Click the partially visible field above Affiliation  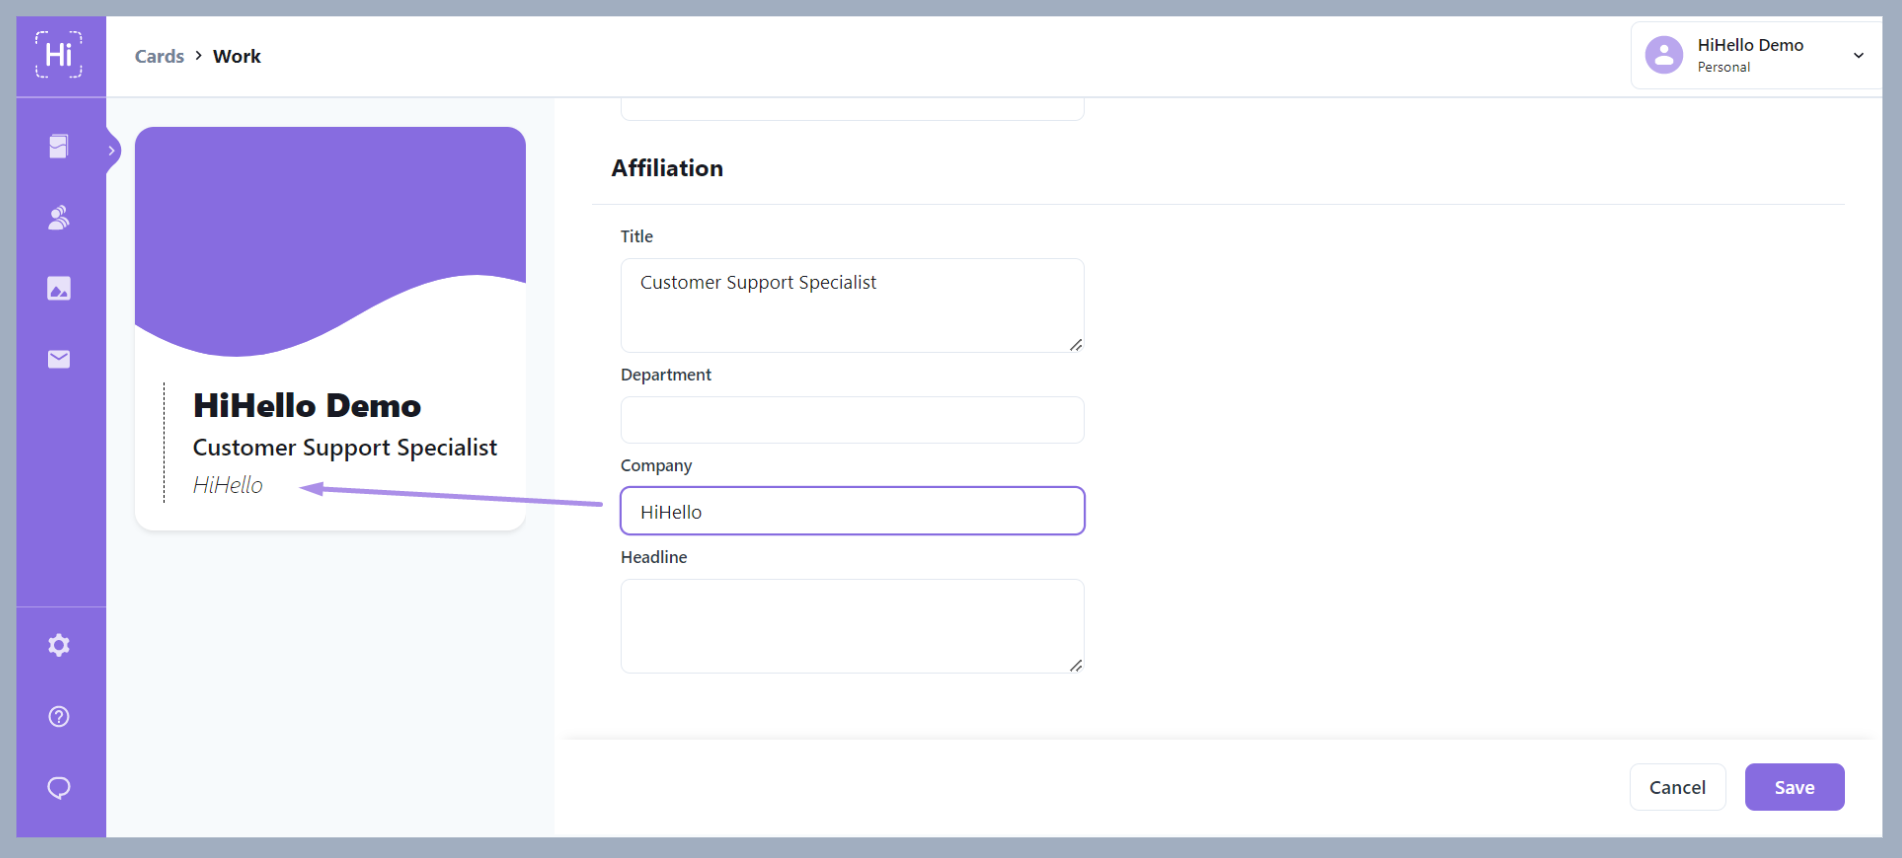852,109
